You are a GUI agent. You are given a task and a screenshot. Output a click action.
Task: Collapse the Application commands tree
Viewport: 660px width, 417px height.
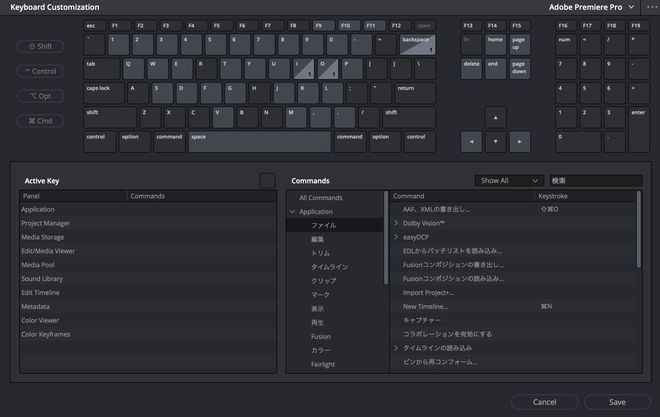[x=292, y=212]
